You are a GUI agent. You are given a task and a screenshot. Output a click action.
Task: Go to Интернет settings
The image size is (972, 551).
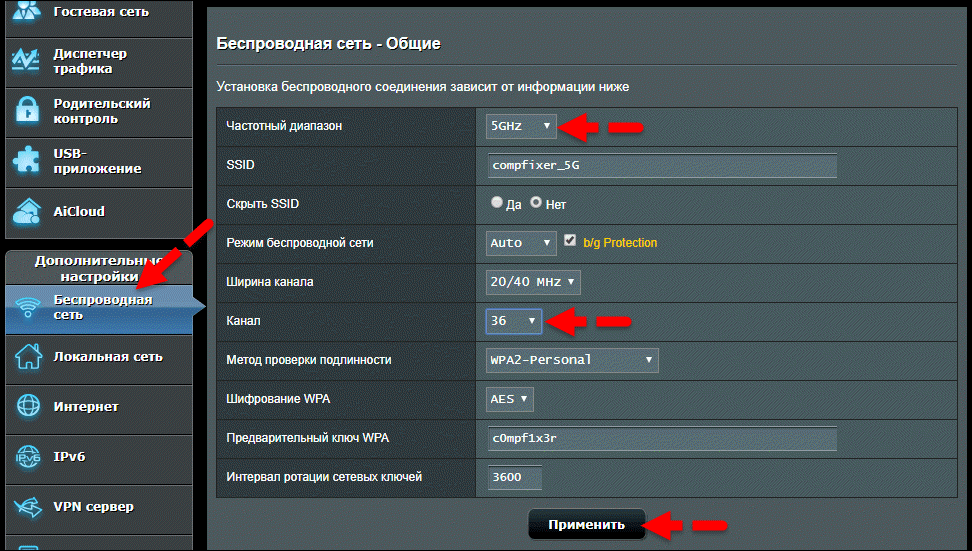pyautogui.click(x=99, y=410)
